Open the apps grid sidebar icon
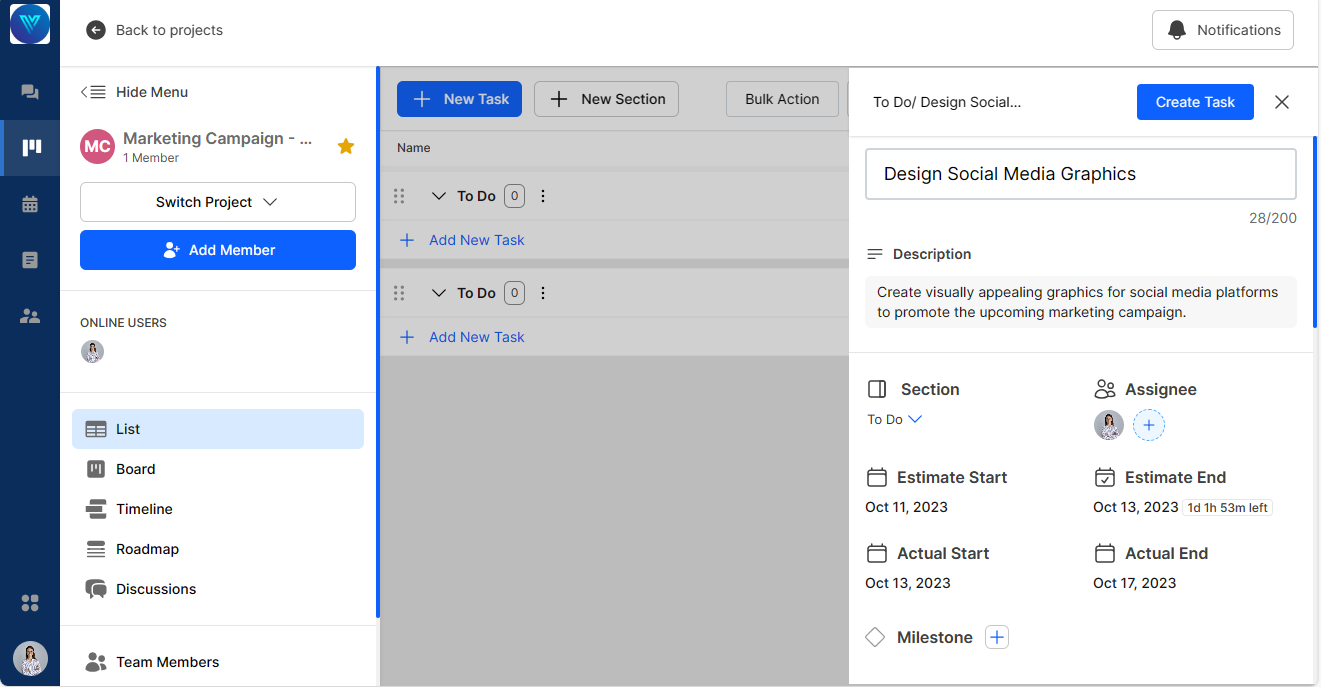The width and height of the screenshot is (1321, 687). click(30, 603)
